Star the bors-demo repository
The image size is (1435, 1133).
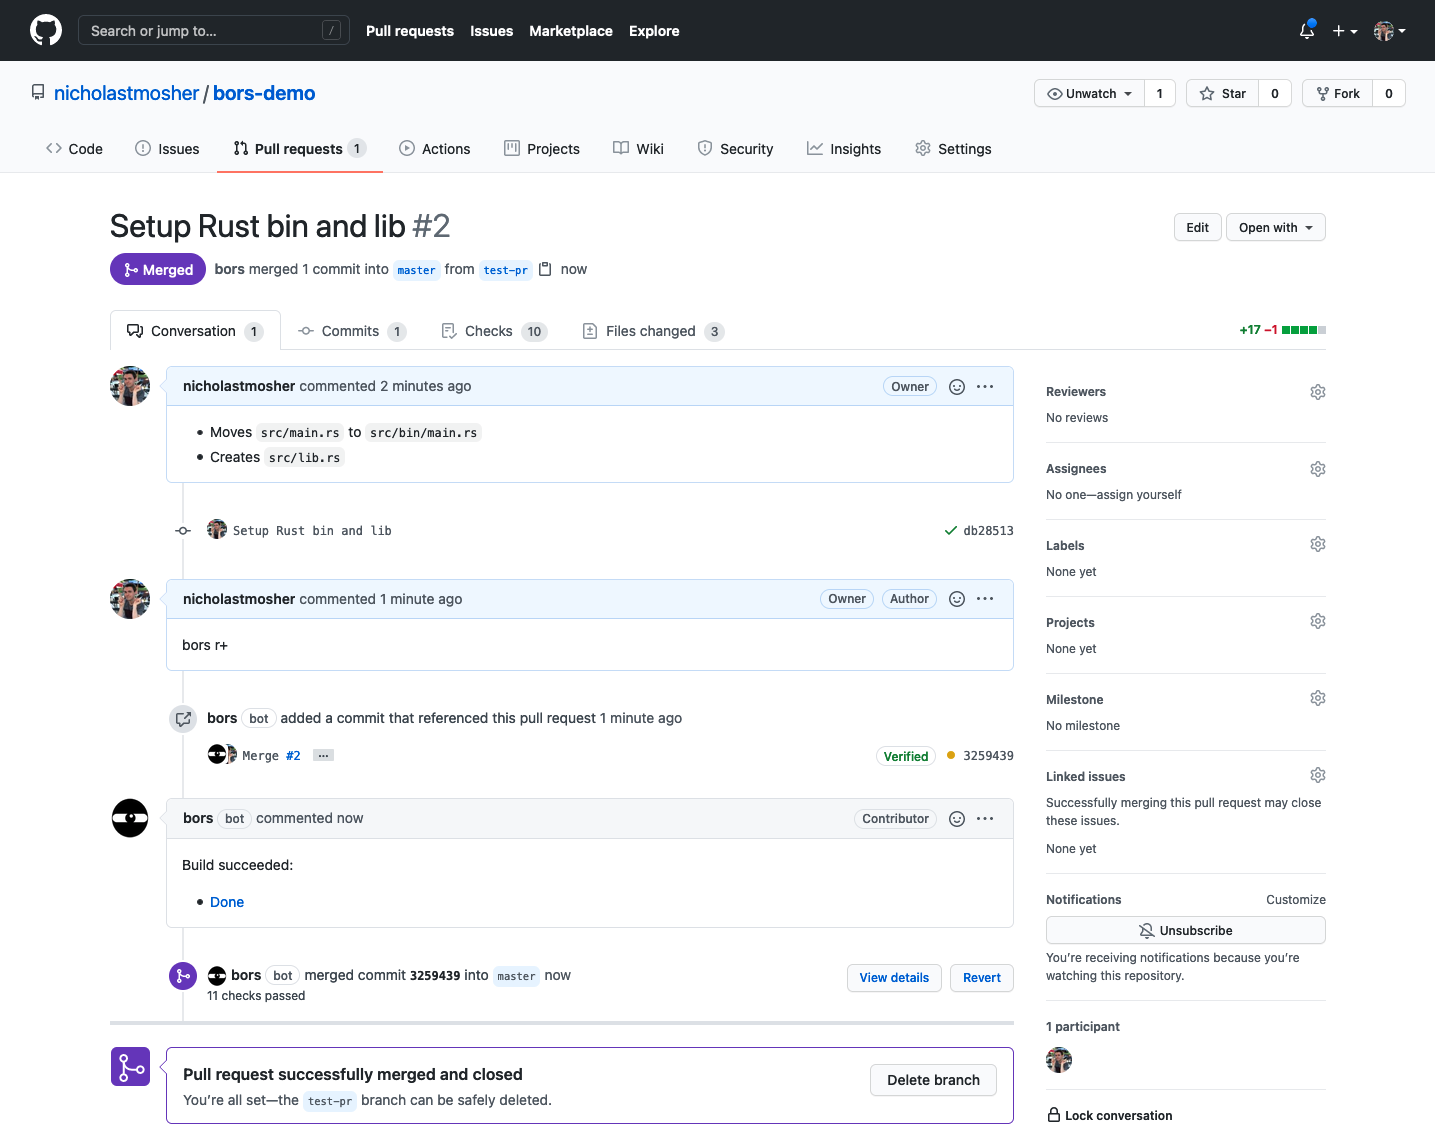coord(1221,93)
